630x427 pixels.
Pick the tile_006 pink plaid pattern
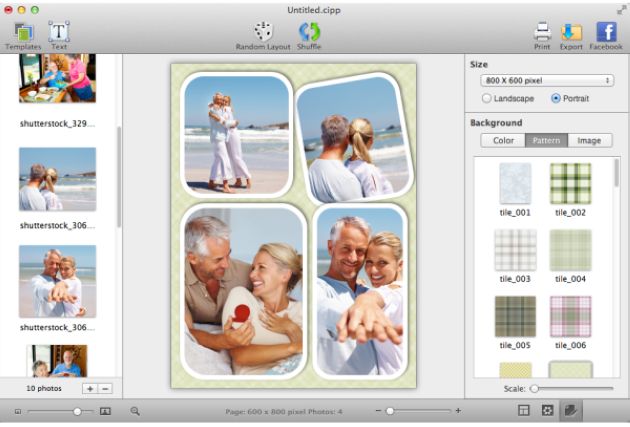(570, 316)
